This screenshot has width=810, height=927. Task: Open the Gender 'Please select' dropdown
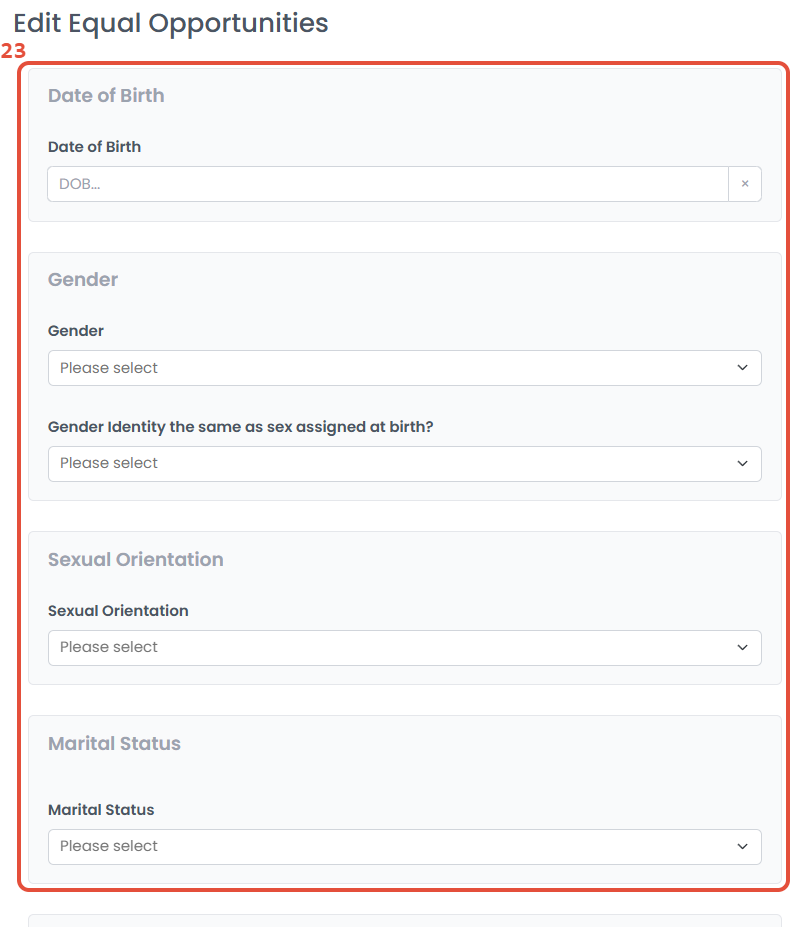click(390, 368)
